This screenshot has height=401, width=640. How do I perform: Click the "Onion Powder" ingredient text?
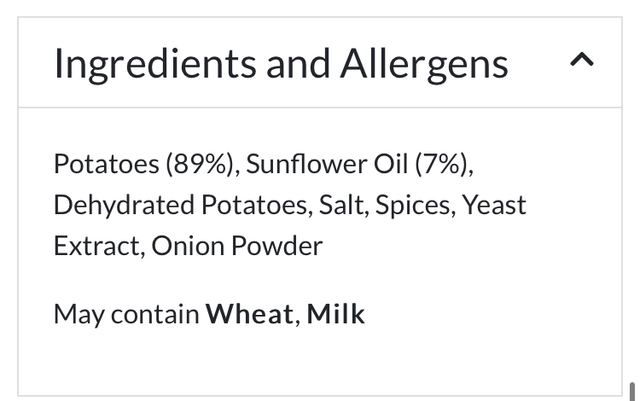pyautogui.click(x=237, y=246)
